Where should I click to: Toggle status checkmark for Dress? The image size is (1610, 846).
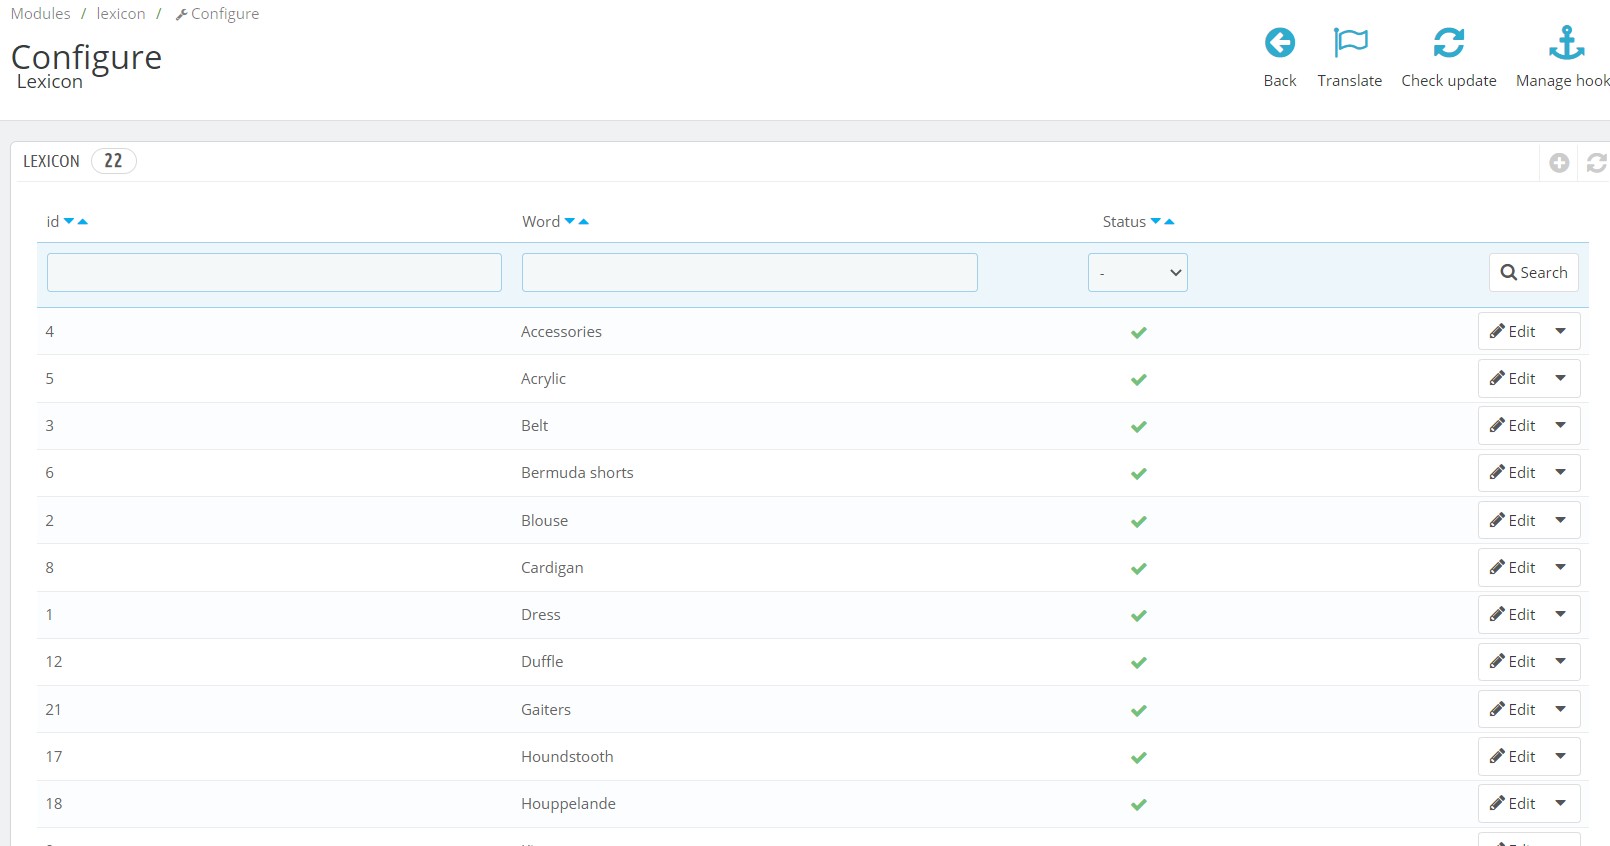click(1138, 615)
